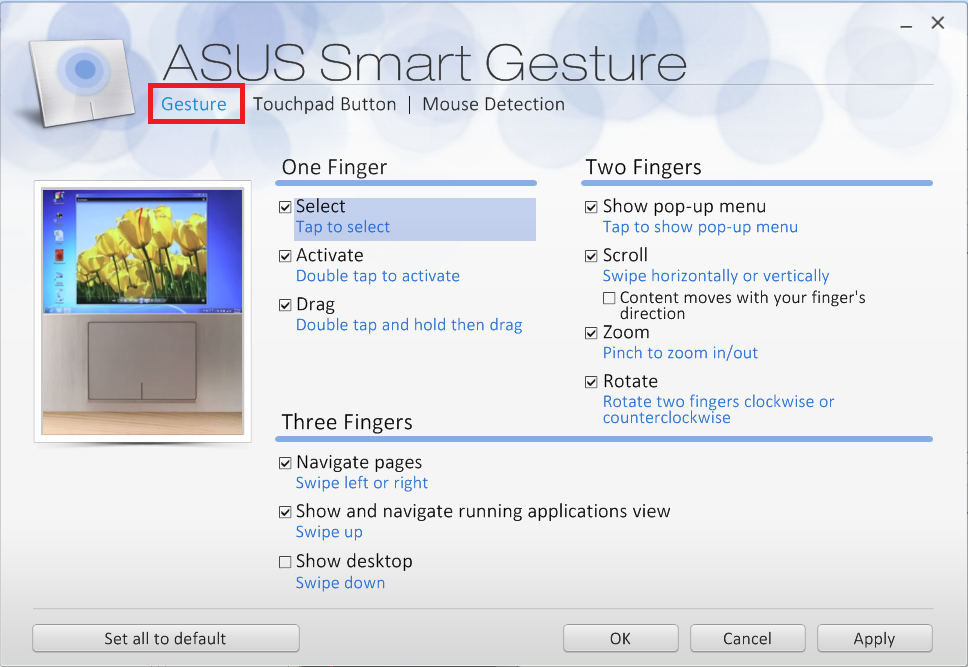Toggle the Zoom checkbox
Image resolution: width=968 pixels, height=667 pixels.
(591, 333)
